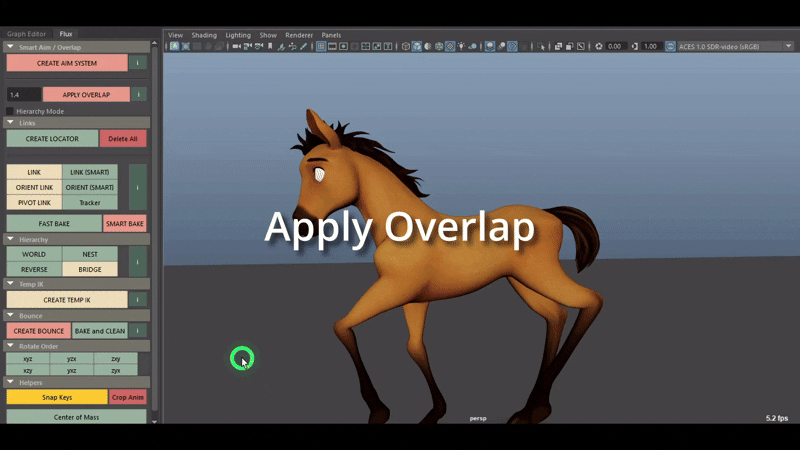This screenshot has height=450, width=800.
Task: Click the overlap value field showing 1.4
Action: click(x=23, y=94)
